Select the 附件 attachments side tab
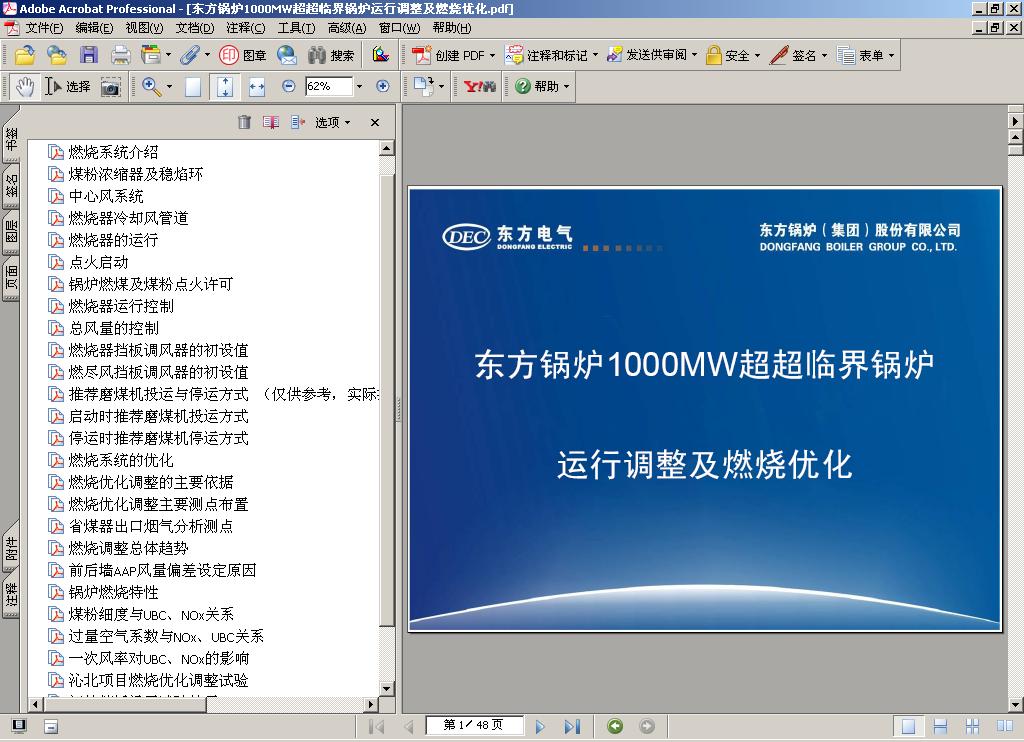Screen dimensions: 1024x742 [11, 549]
